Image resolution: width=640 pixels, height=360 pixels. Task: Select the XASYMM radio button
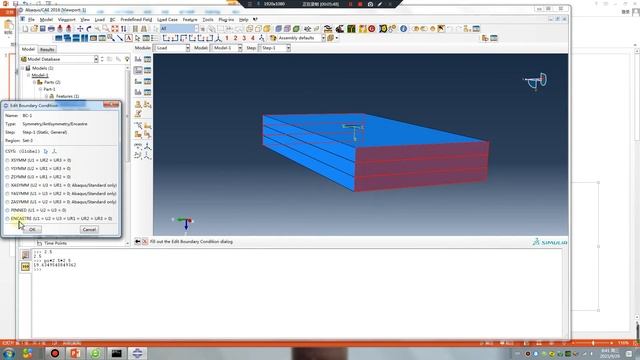pos(7,185)
